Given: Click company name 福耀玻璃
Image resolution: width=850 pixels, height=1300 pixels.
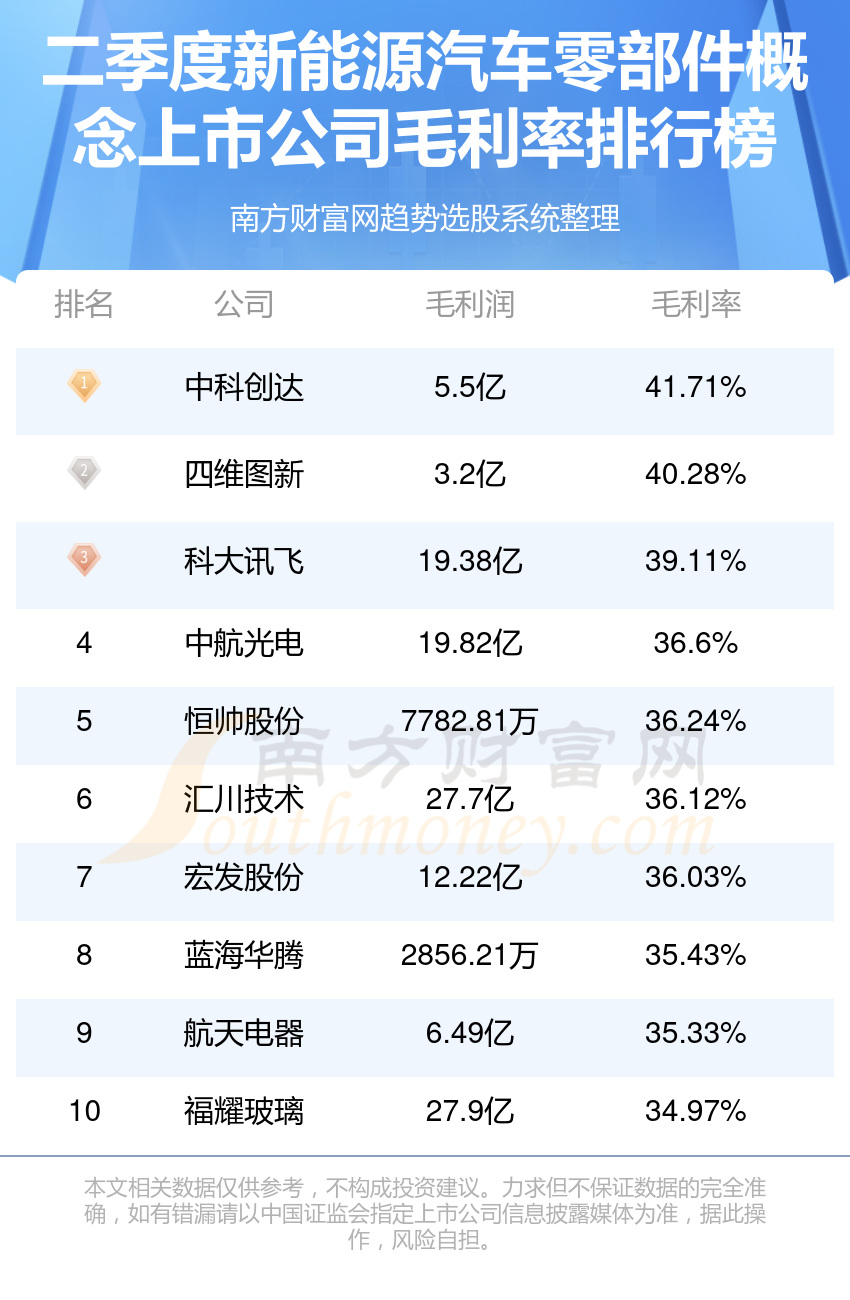Looking at the screenshot, I should point(244,1111).
